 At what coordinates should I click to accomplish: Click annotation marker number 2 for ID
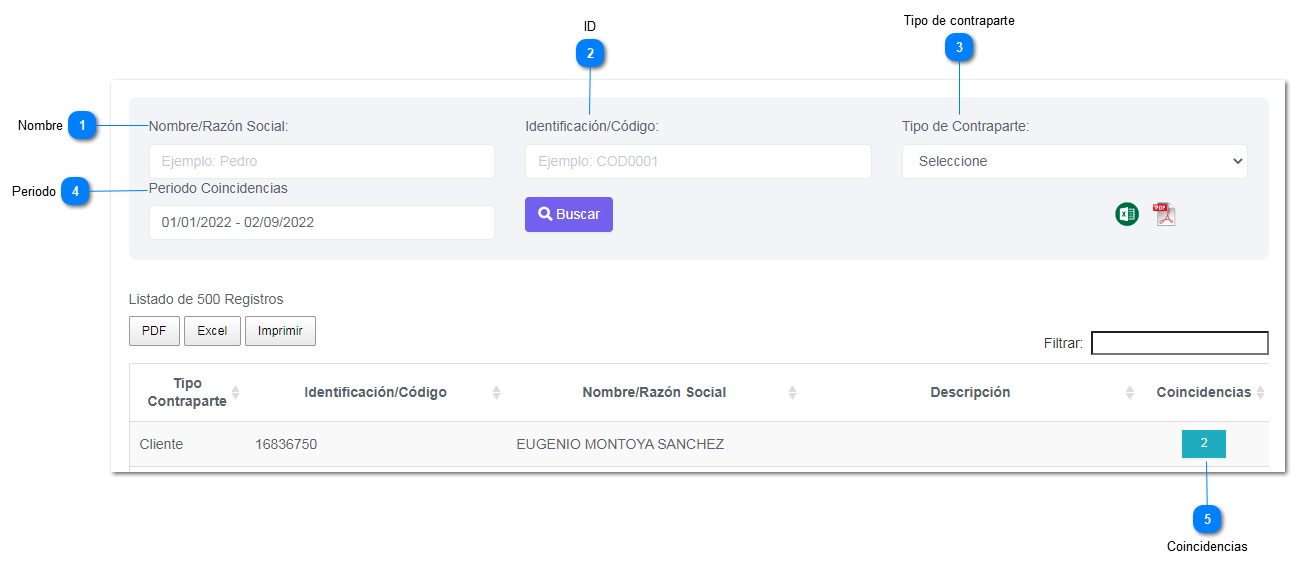tap(590, 54)
